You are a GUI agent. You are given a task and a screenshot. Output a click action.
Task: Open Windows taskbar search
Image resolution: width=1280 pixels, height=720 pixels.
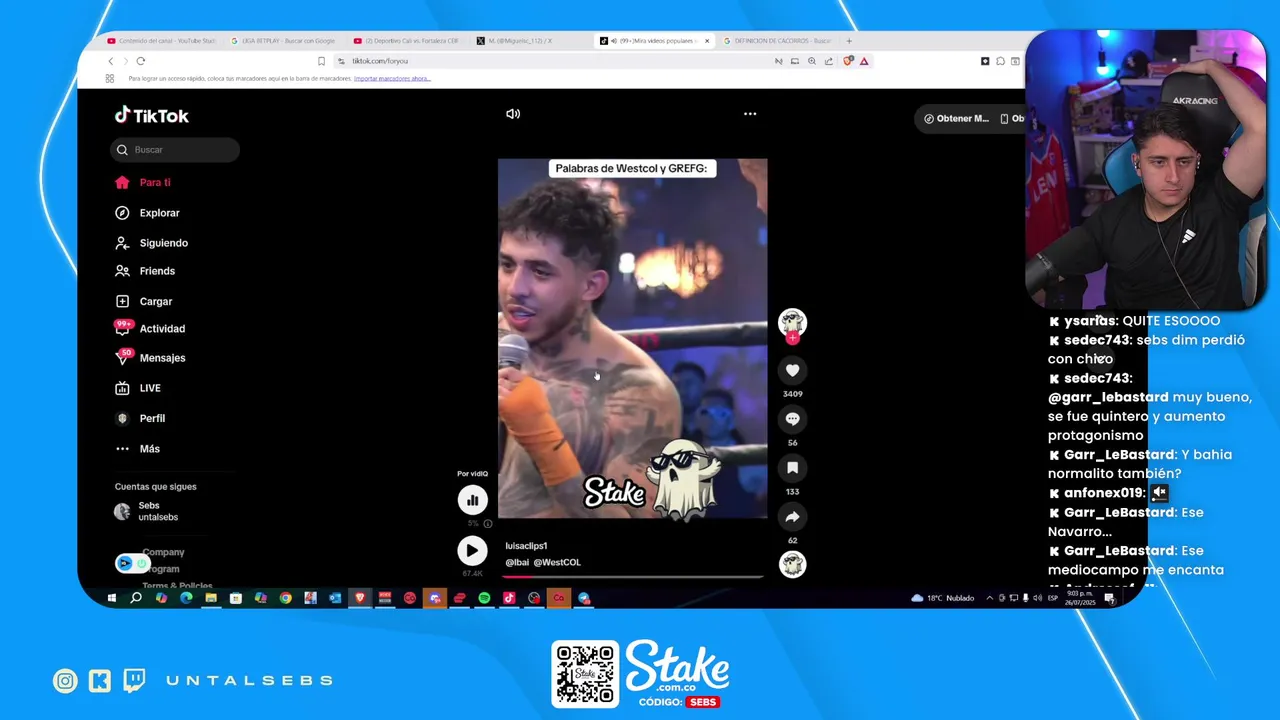tap(136, 598)
